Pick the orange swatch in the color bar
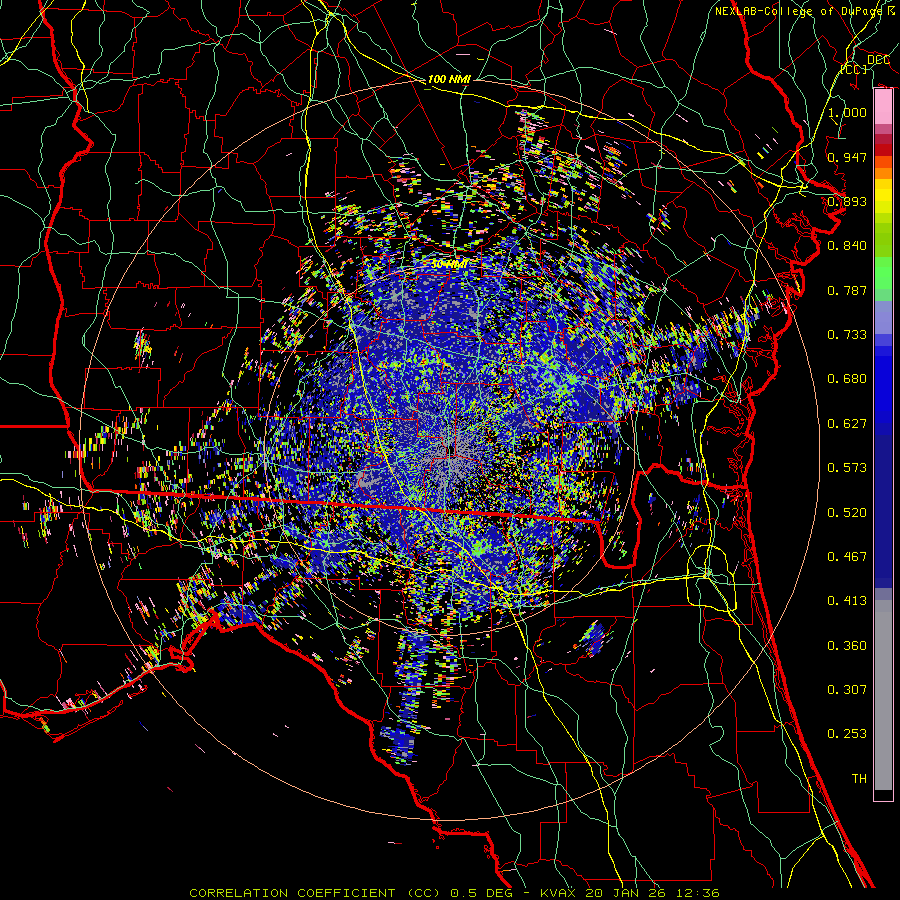This screenshot has height=900, width=900. (883, 172)
